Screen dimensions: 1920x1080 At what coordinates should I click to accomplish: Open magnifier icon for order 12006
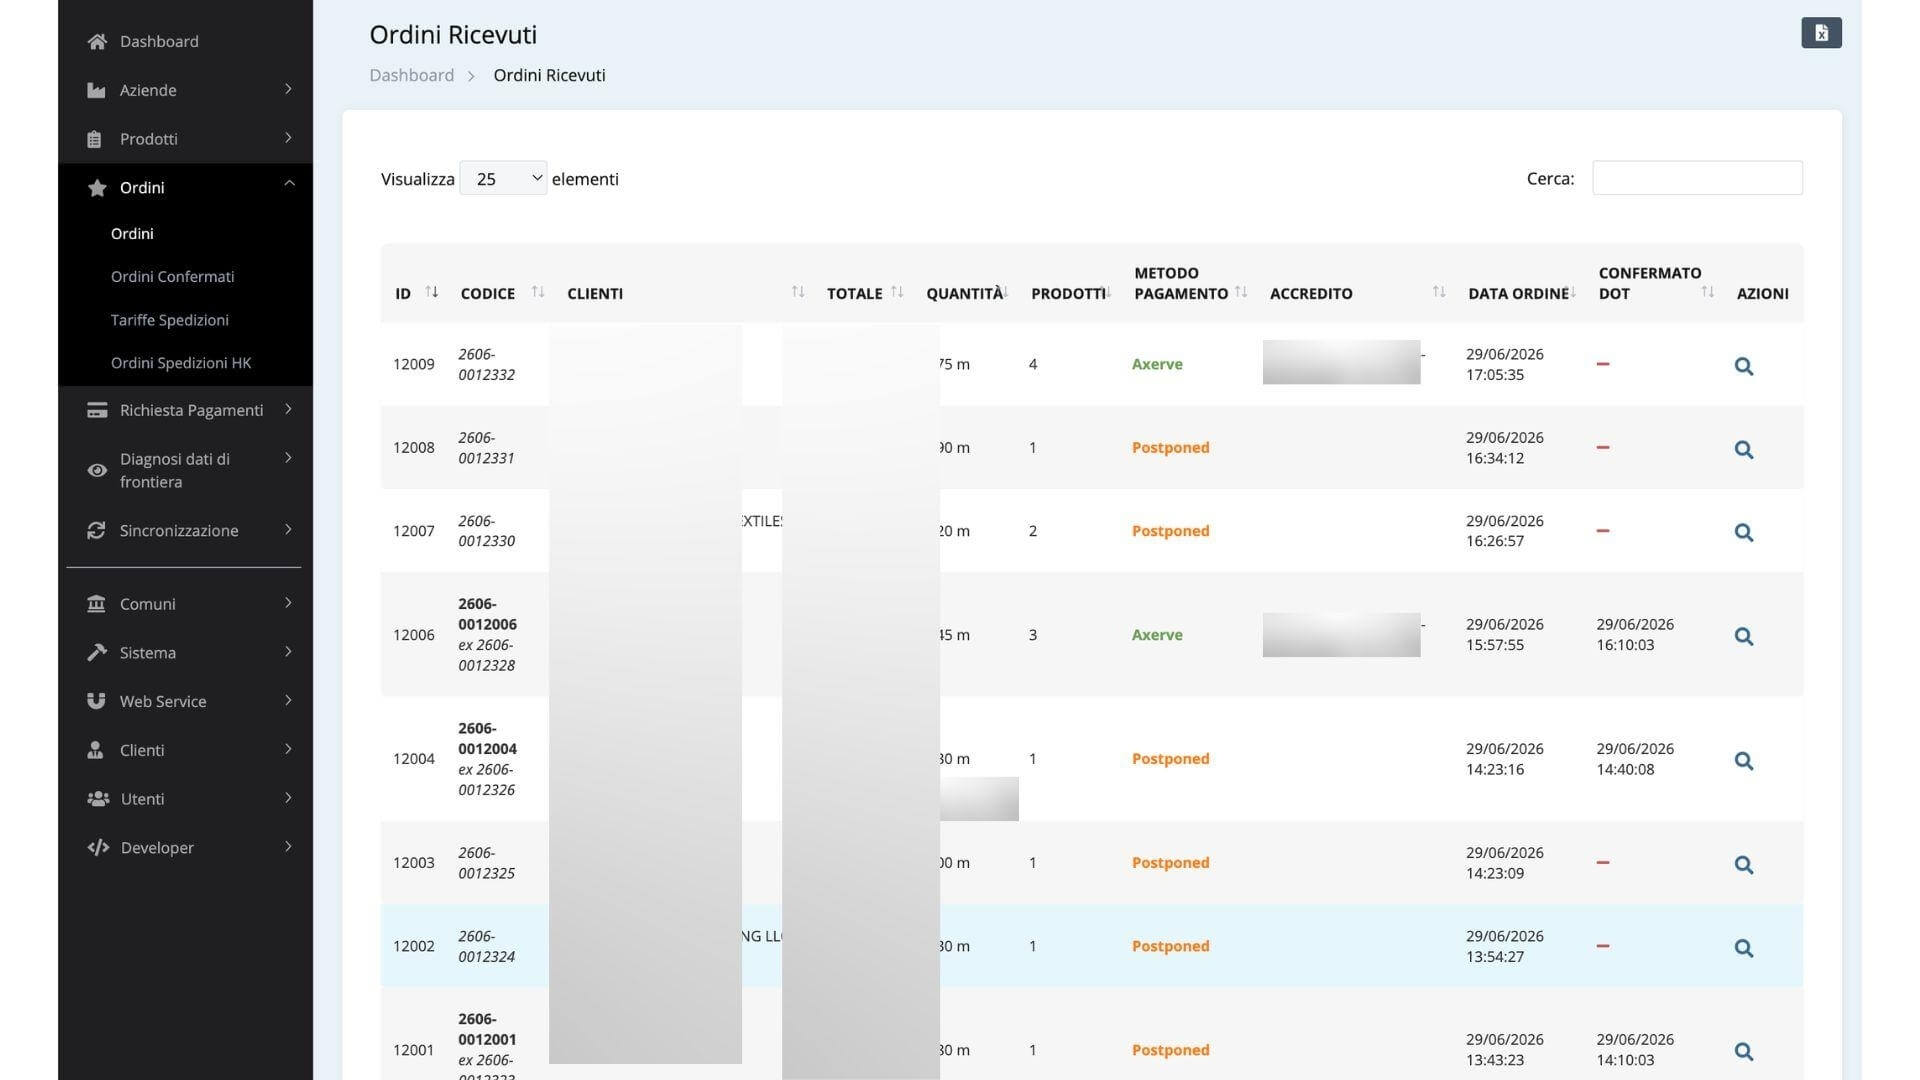click(1743, 636)
